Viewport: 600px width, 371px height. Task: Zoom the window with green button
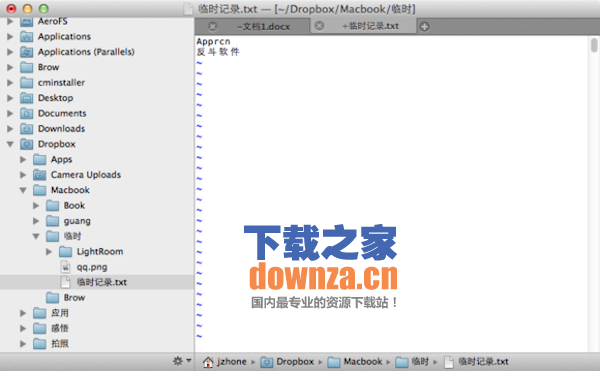[x=44, y=8]
